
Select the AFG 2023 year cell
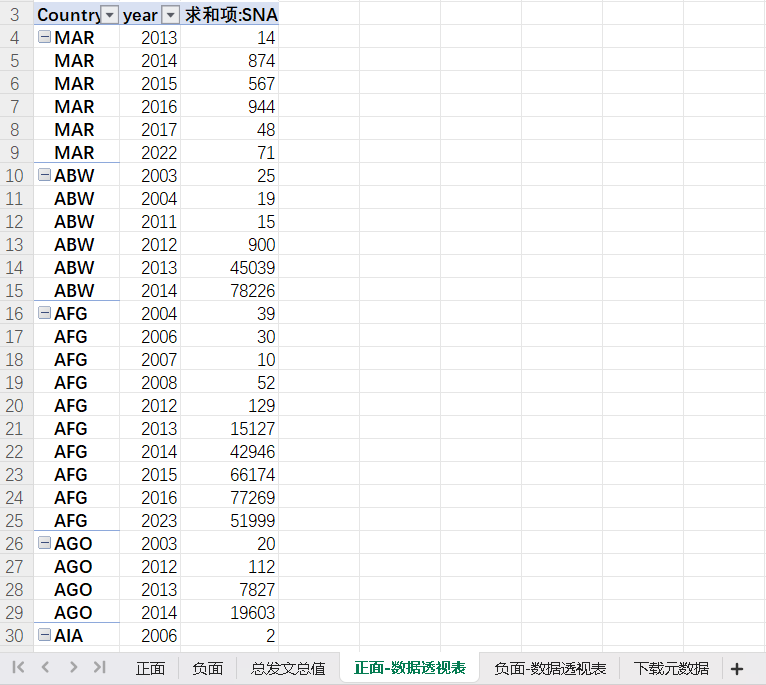(150, 520)
